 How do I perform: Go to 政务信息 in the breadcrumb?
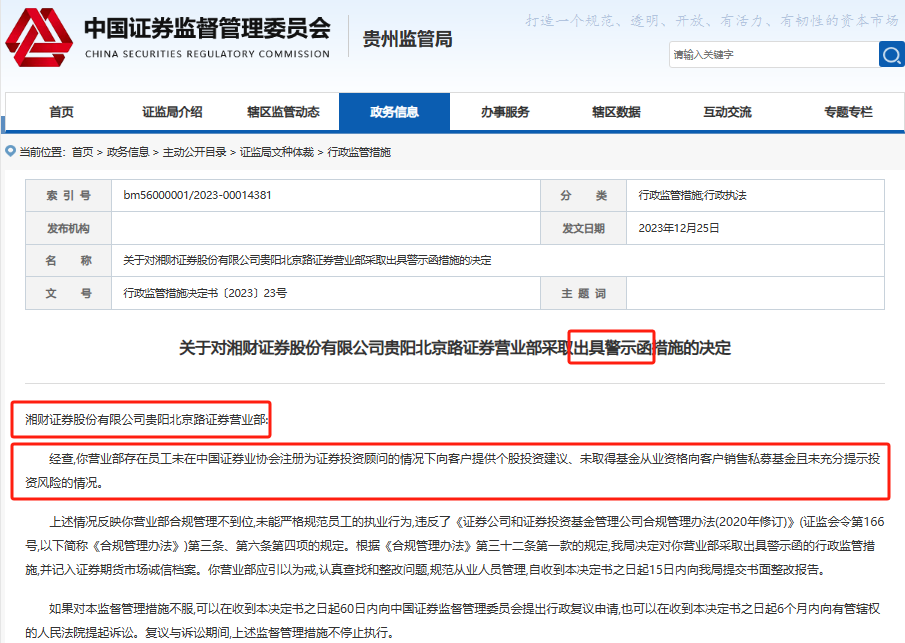[x=128, y=152]
